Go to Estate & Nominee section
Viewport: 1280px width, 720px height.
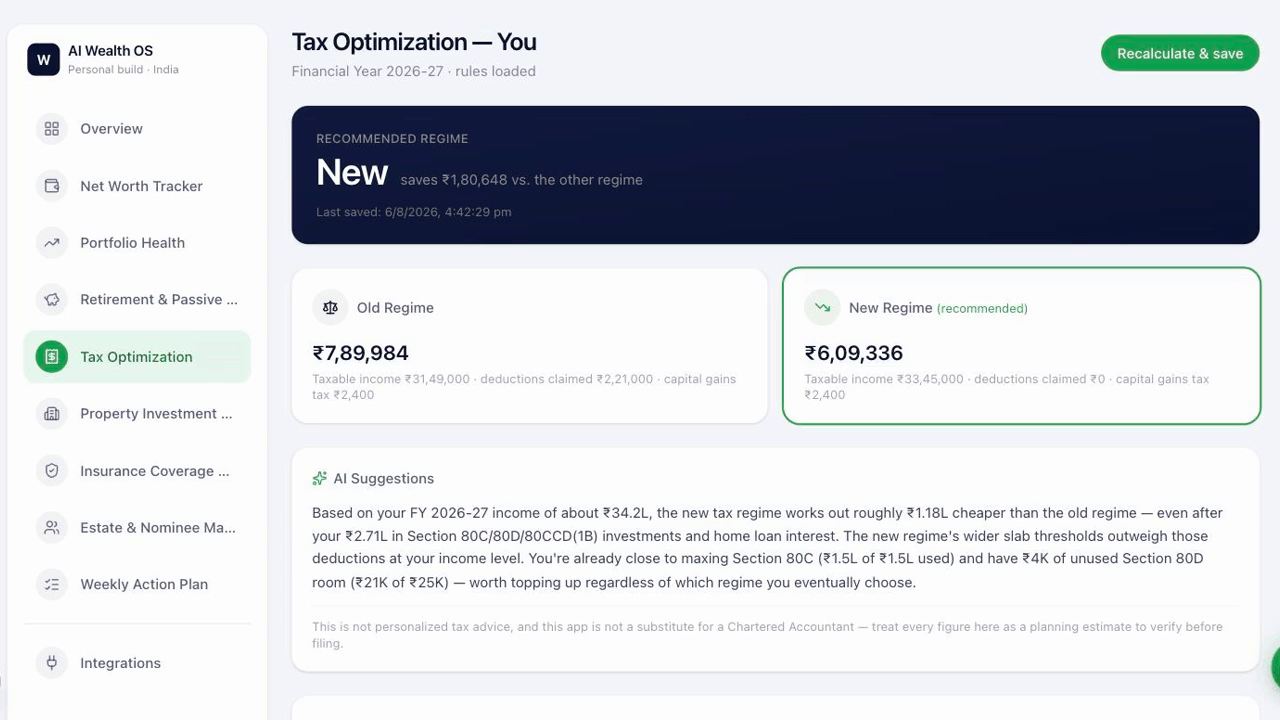click(x=137, y=527)
